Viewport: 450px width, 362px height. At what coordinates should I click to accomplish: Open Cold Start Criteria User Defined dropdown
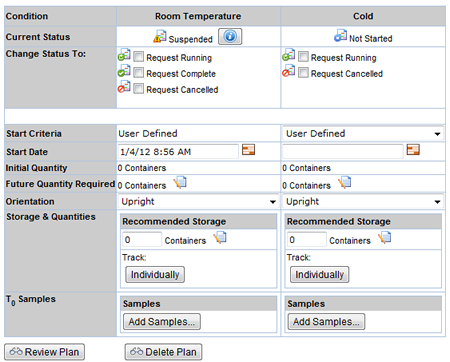click(363, 134)
